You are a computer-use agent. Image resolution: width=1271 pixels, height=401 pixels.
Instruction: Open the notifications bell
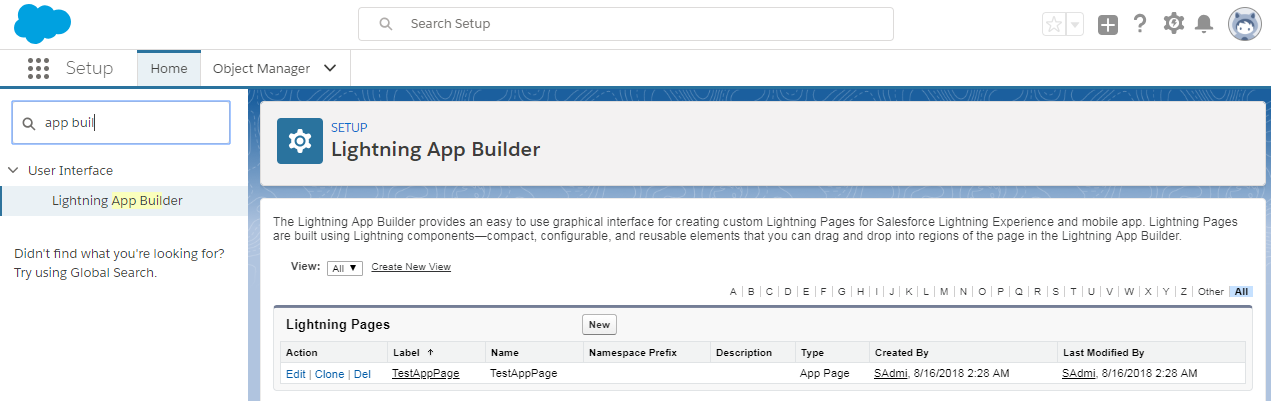(x=1205, y=24)
